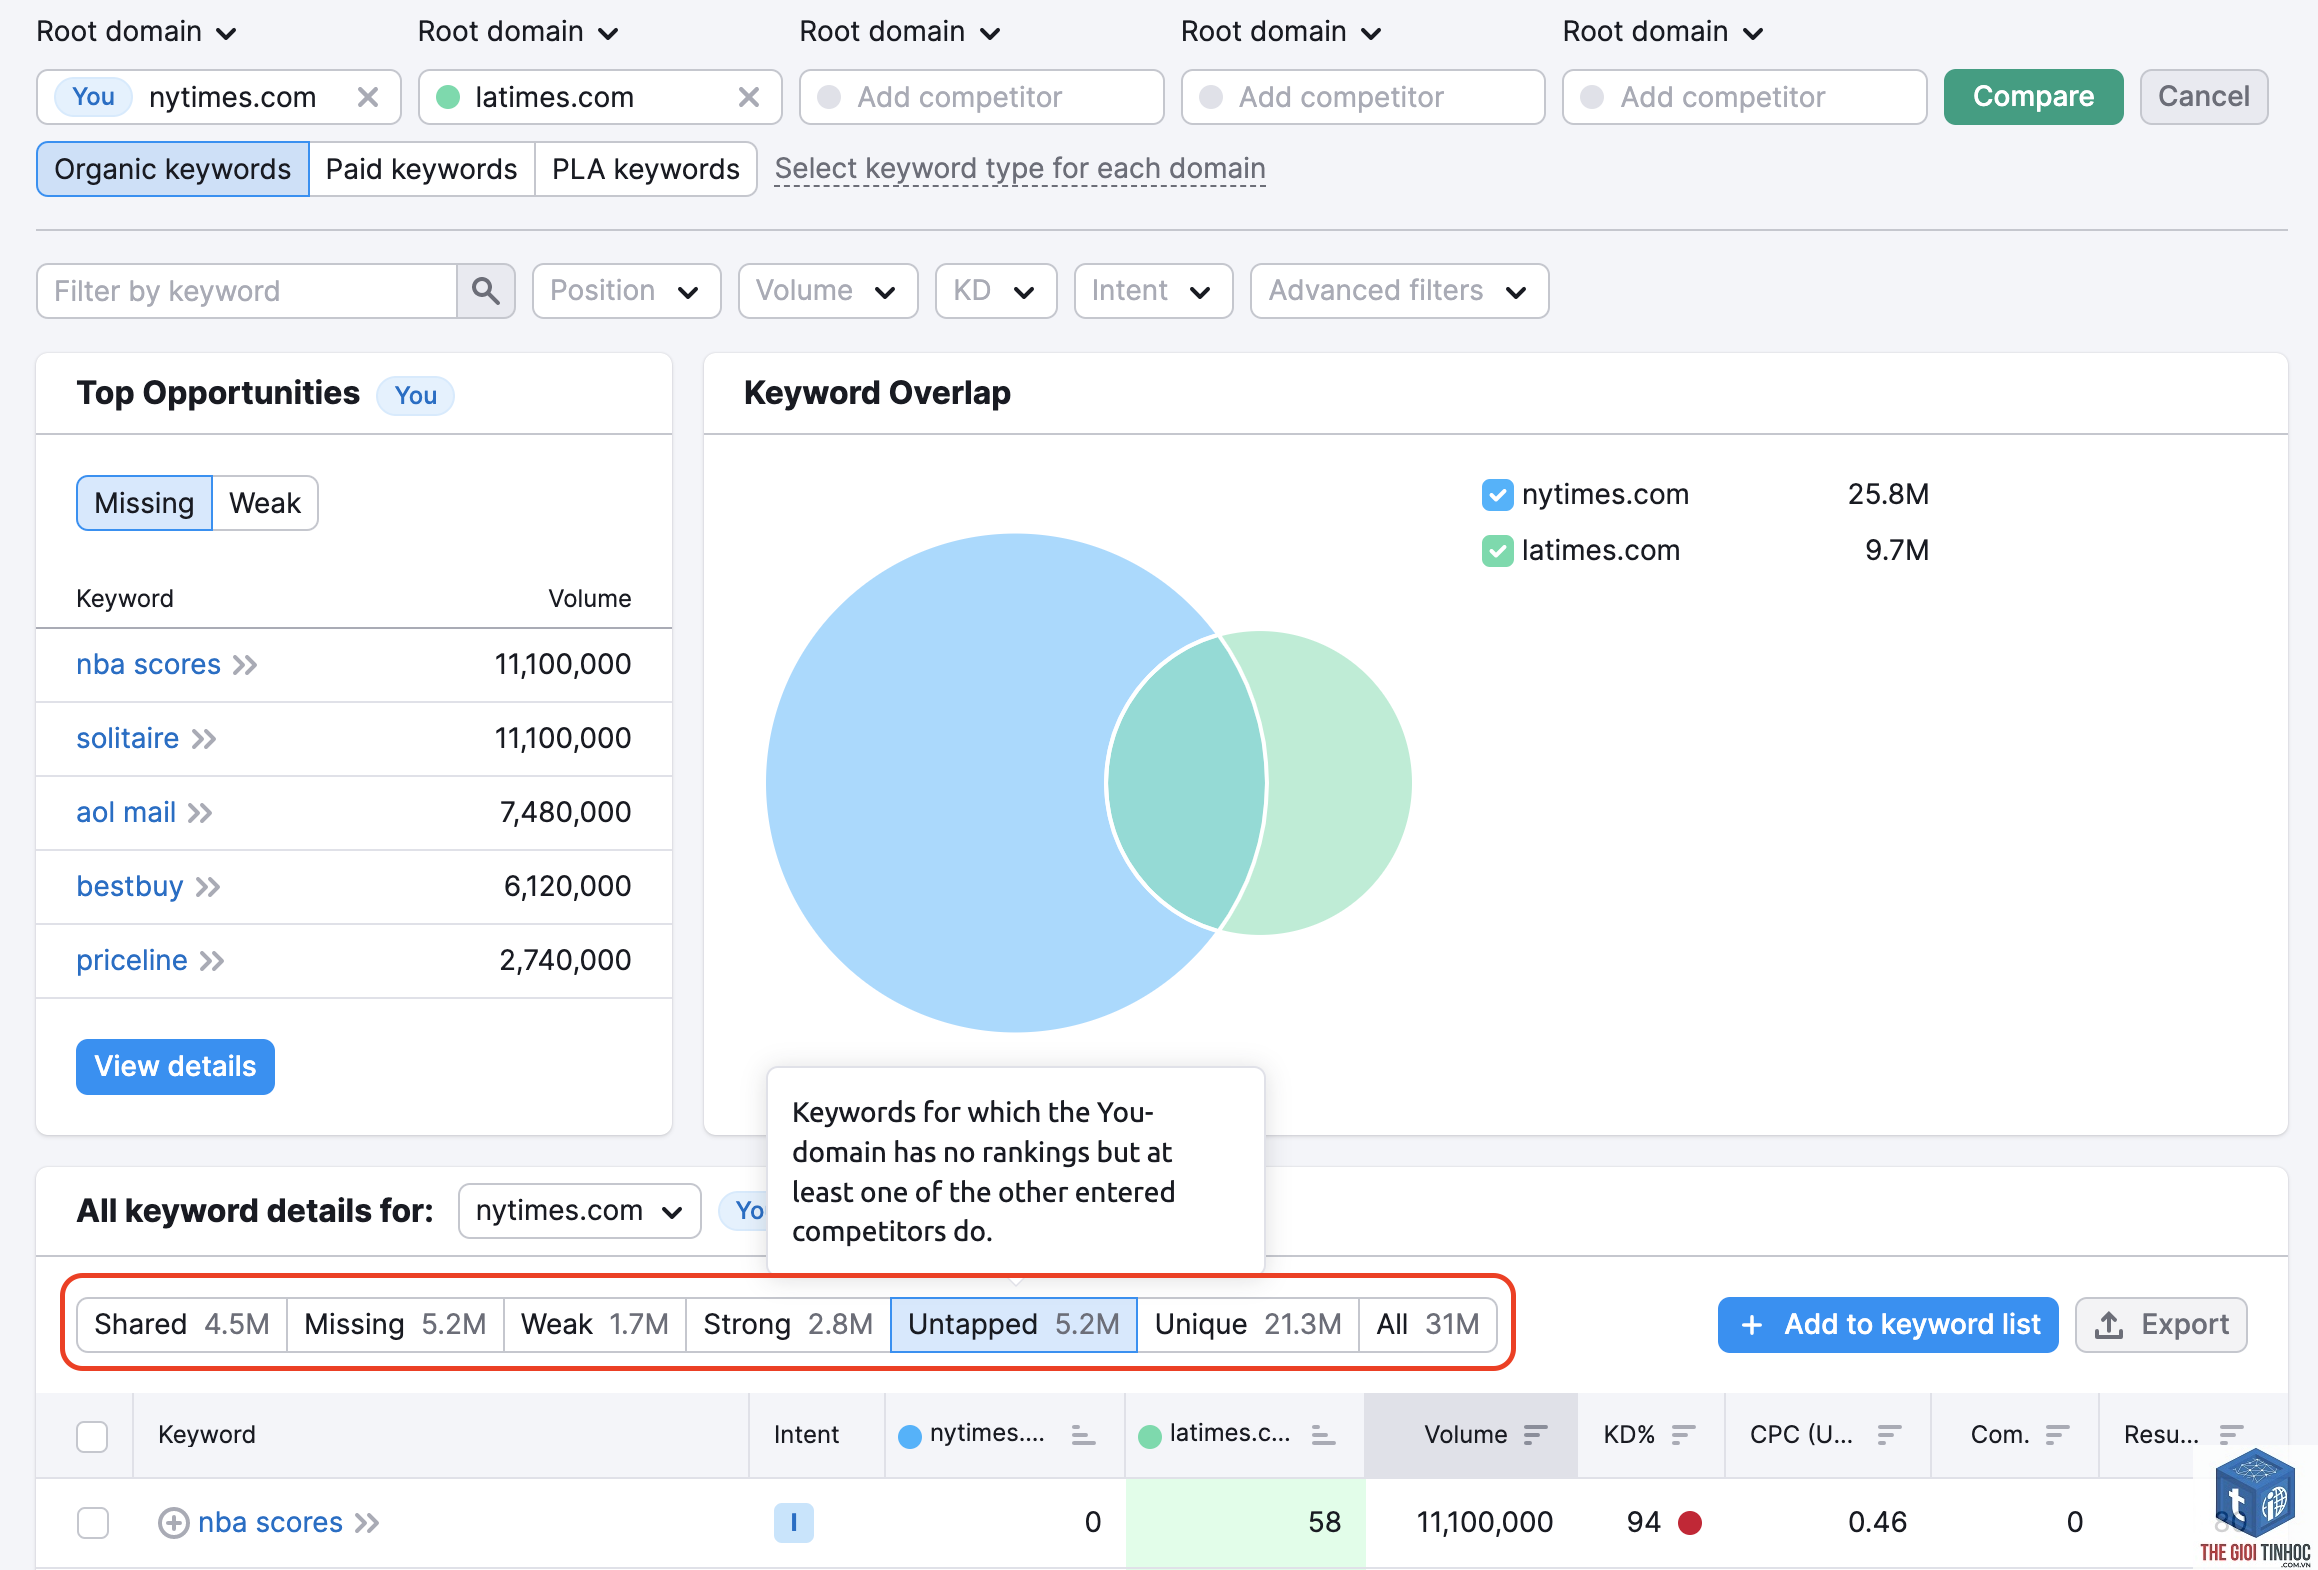Click the green Compare button
This screenshot has height=1570, width=2318.
pyautogui.click(x=2033, y=97)
